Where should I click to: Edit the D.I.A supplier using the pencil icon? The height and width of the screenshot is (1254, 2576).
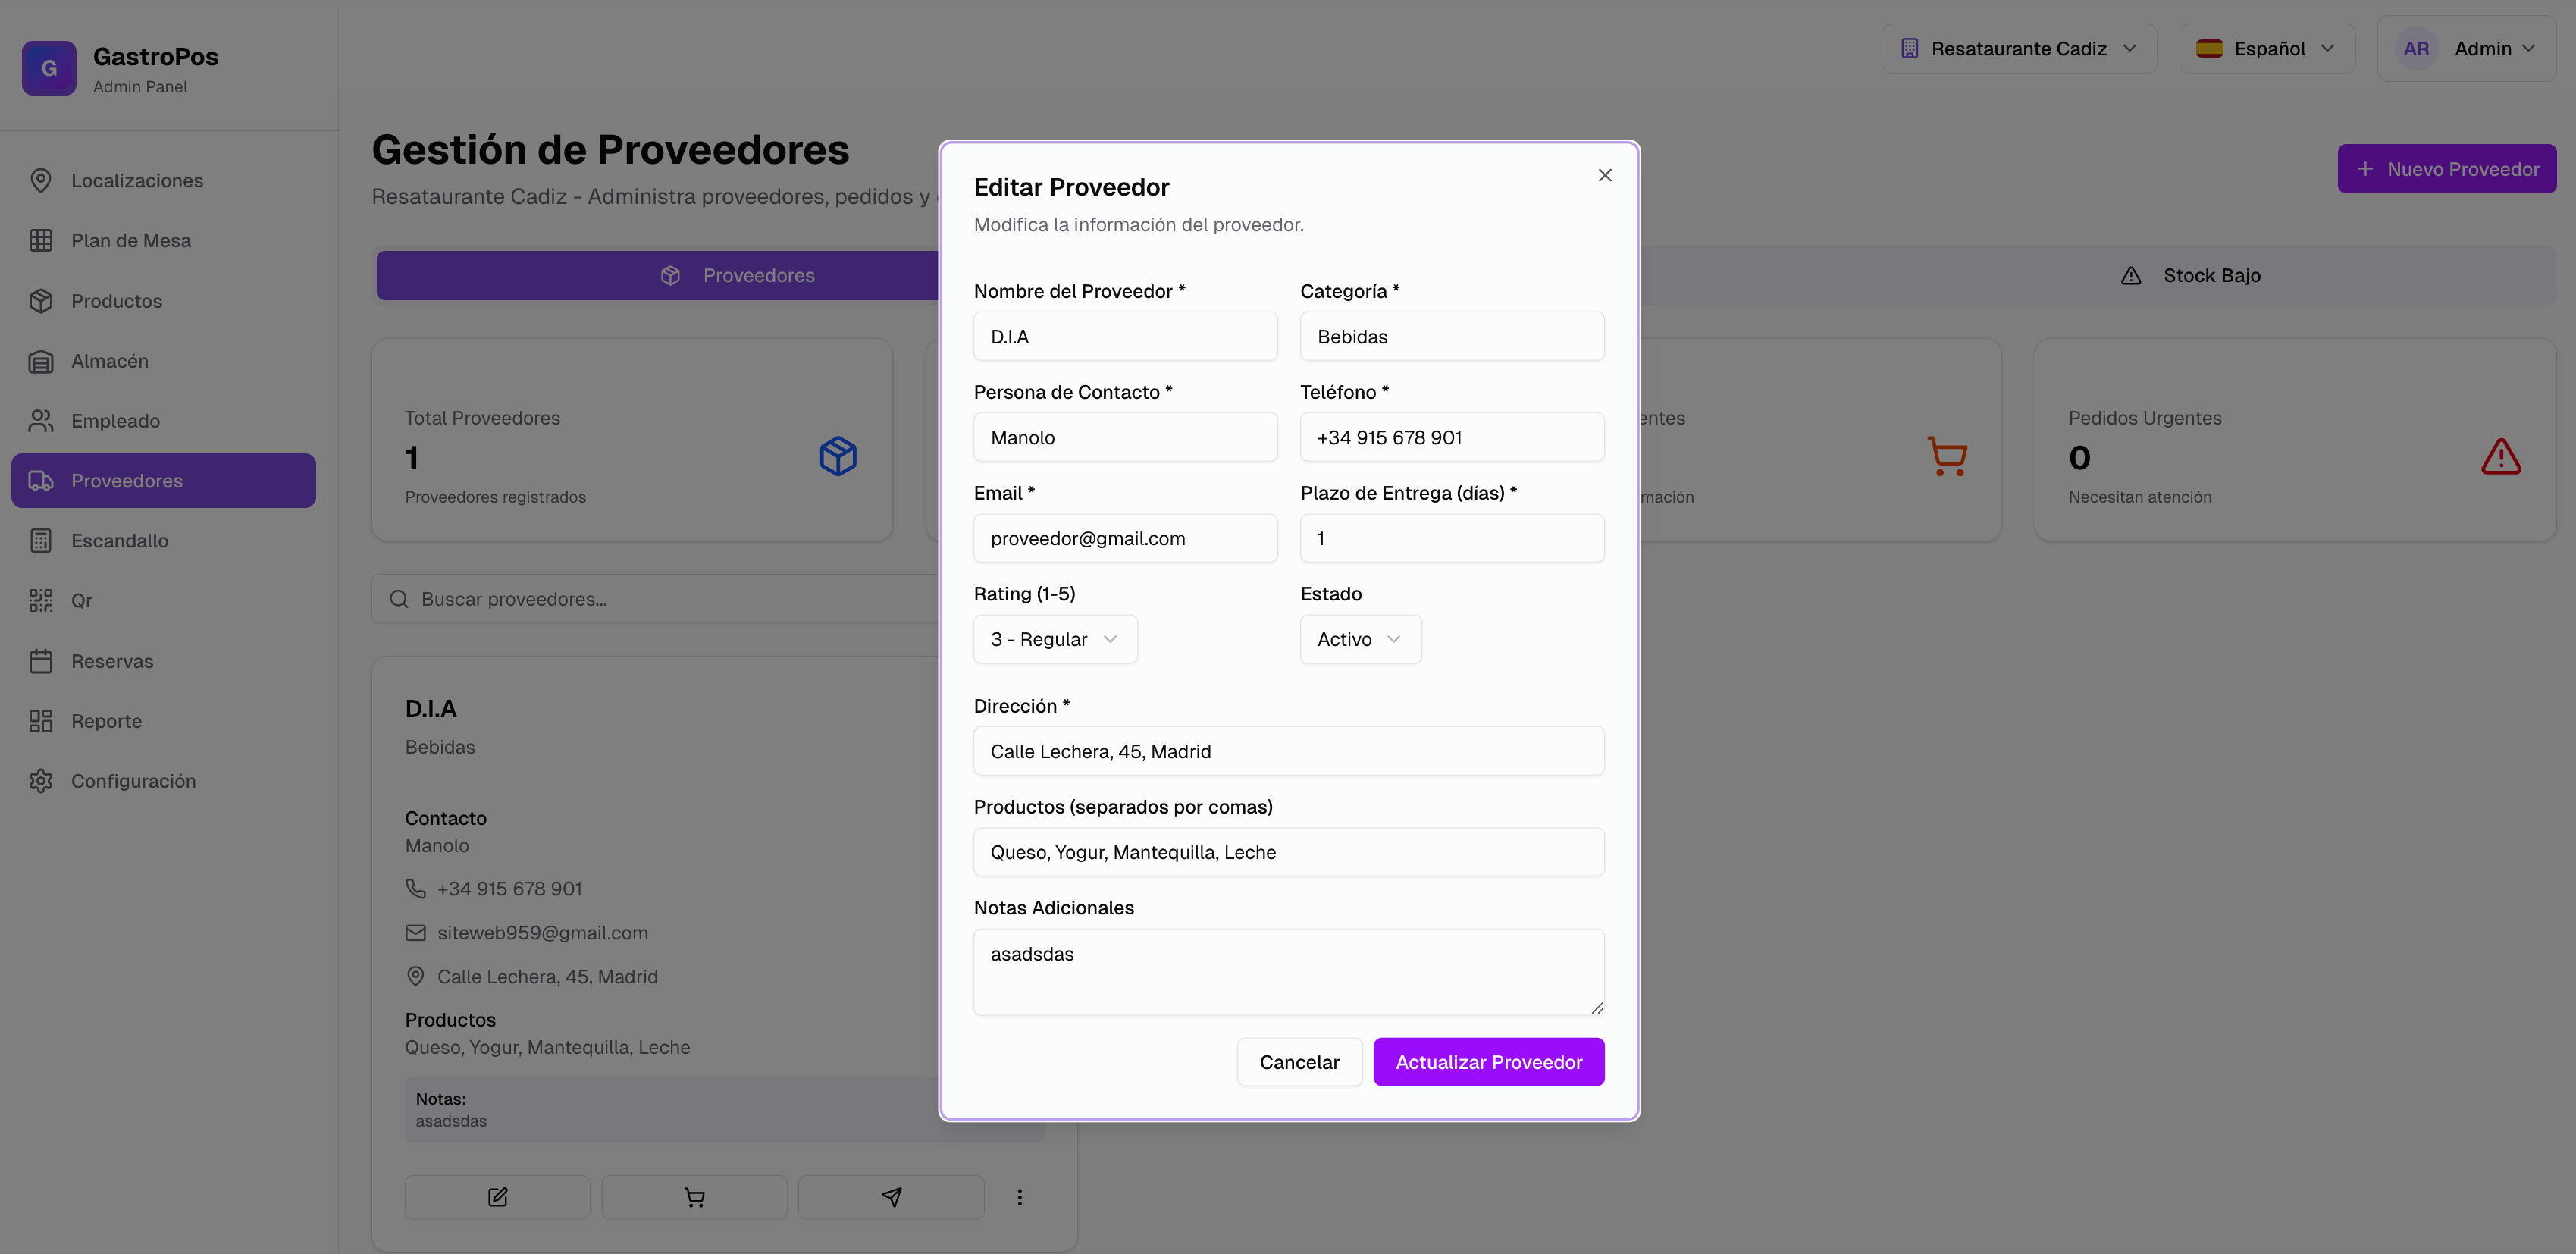pyautogui.click(x=497, y=1196)
